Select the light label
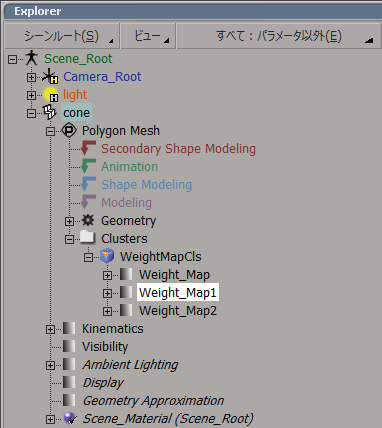This screenshot has height=428, width=382. pos(75,95)
